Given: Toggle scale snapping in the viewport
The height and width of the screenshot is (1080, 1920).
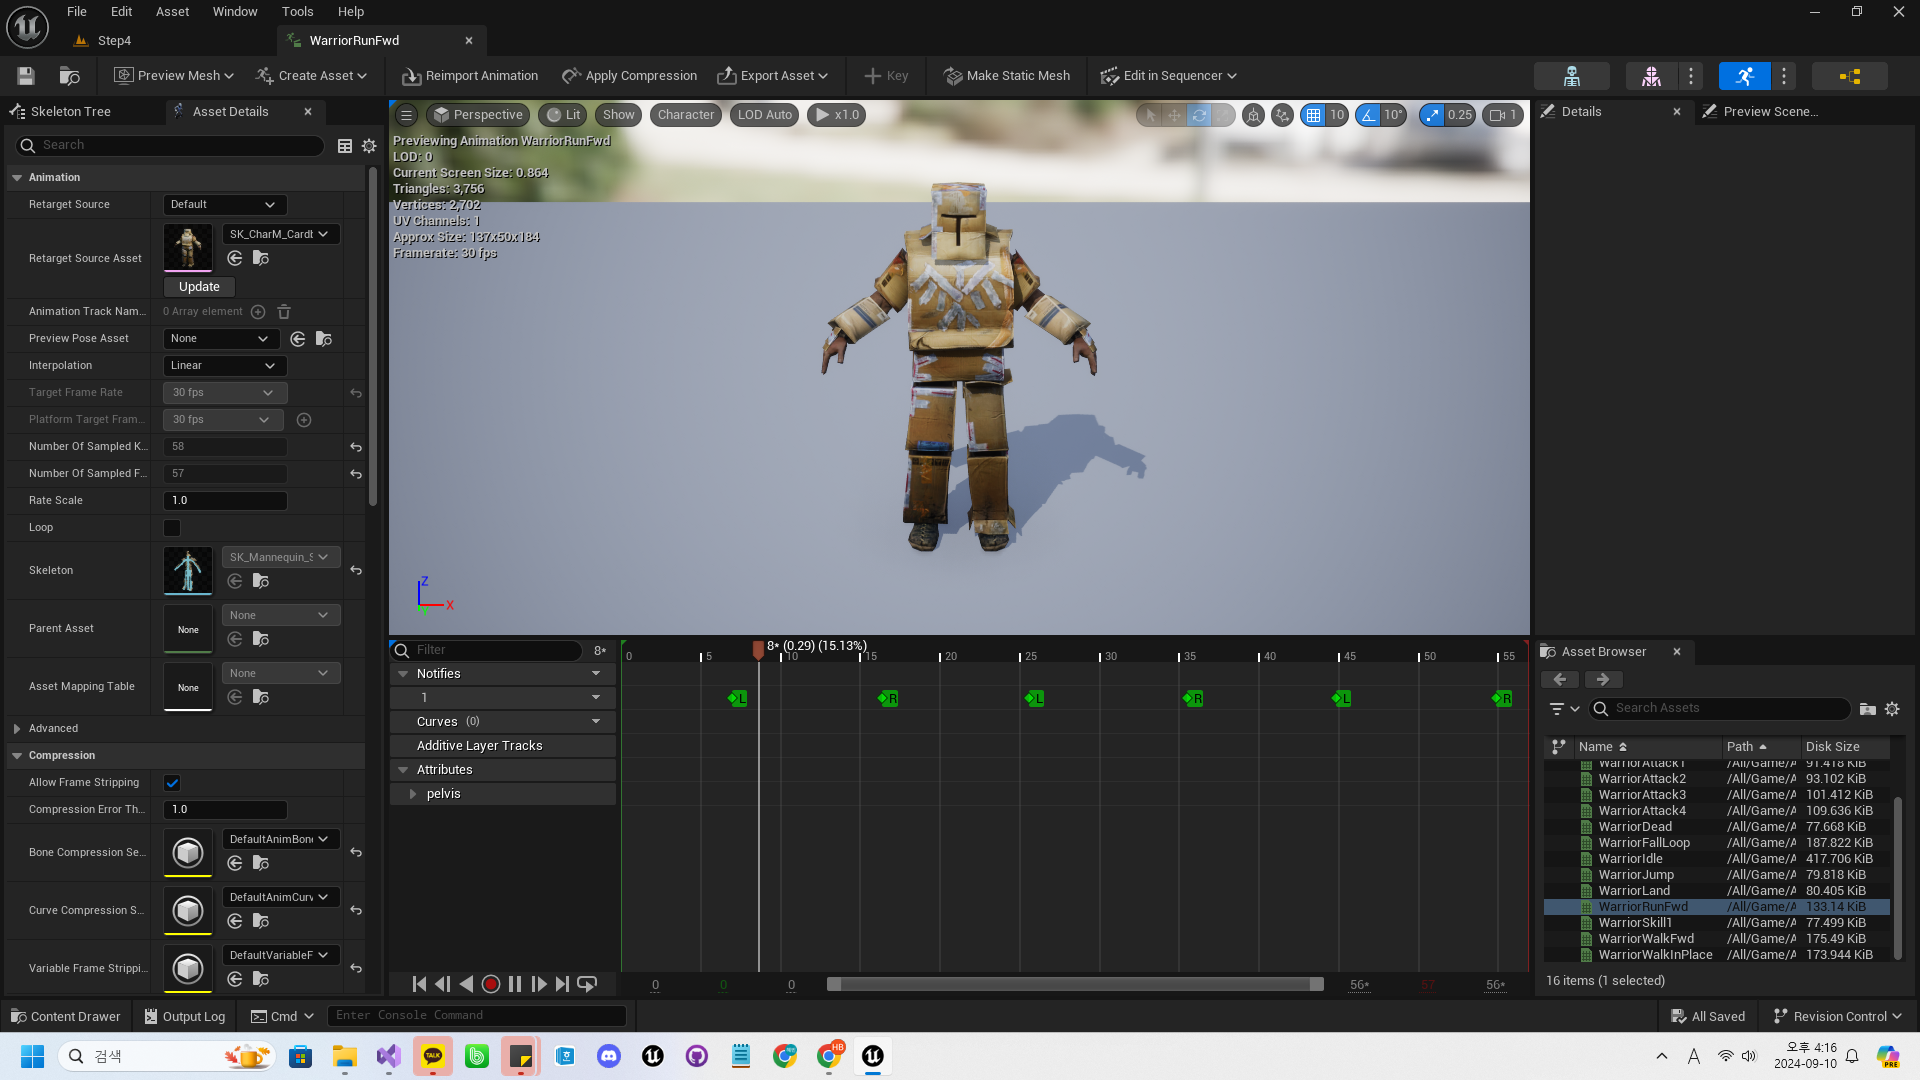Looking at the screenshot, I should [1432, 115].
